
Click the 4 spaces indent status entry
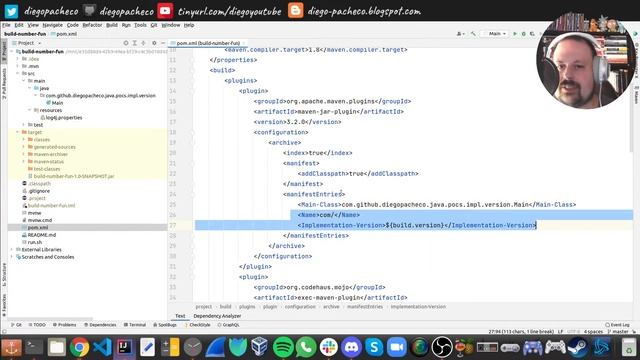[593, 332]
